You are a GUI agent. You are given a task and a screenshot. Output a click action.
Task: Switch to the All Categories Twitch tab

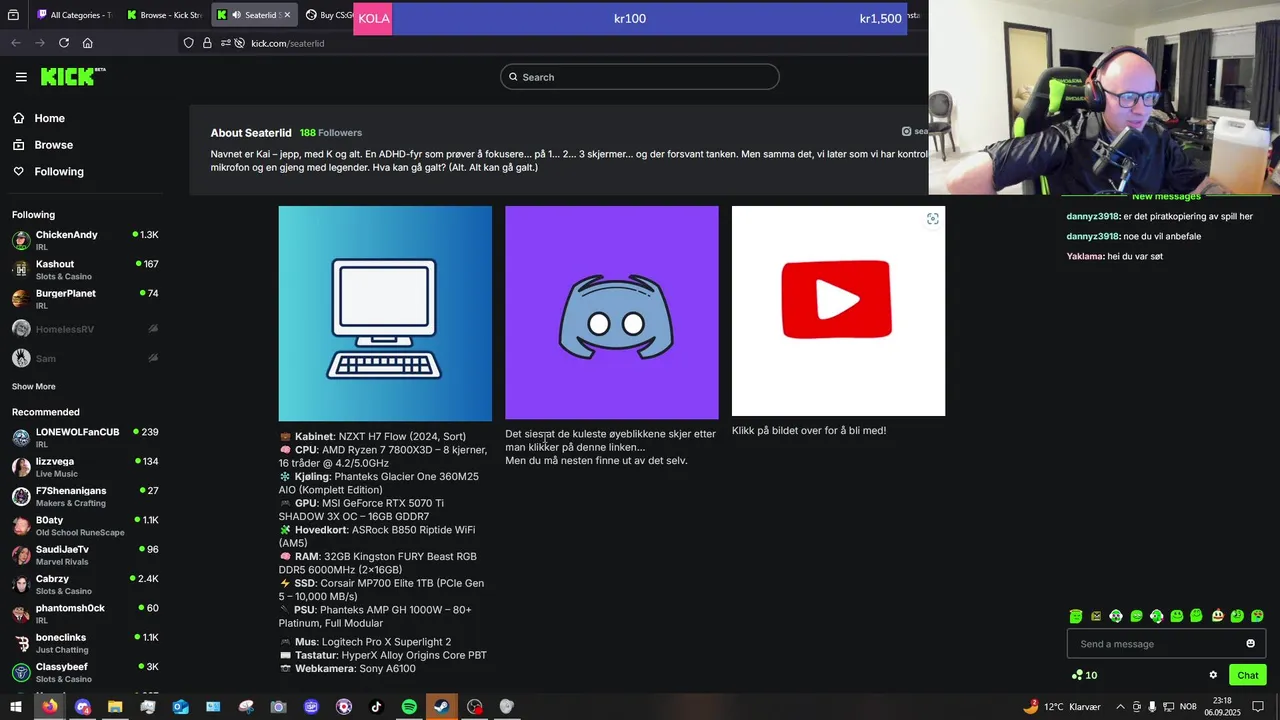[x=74, y=15]
